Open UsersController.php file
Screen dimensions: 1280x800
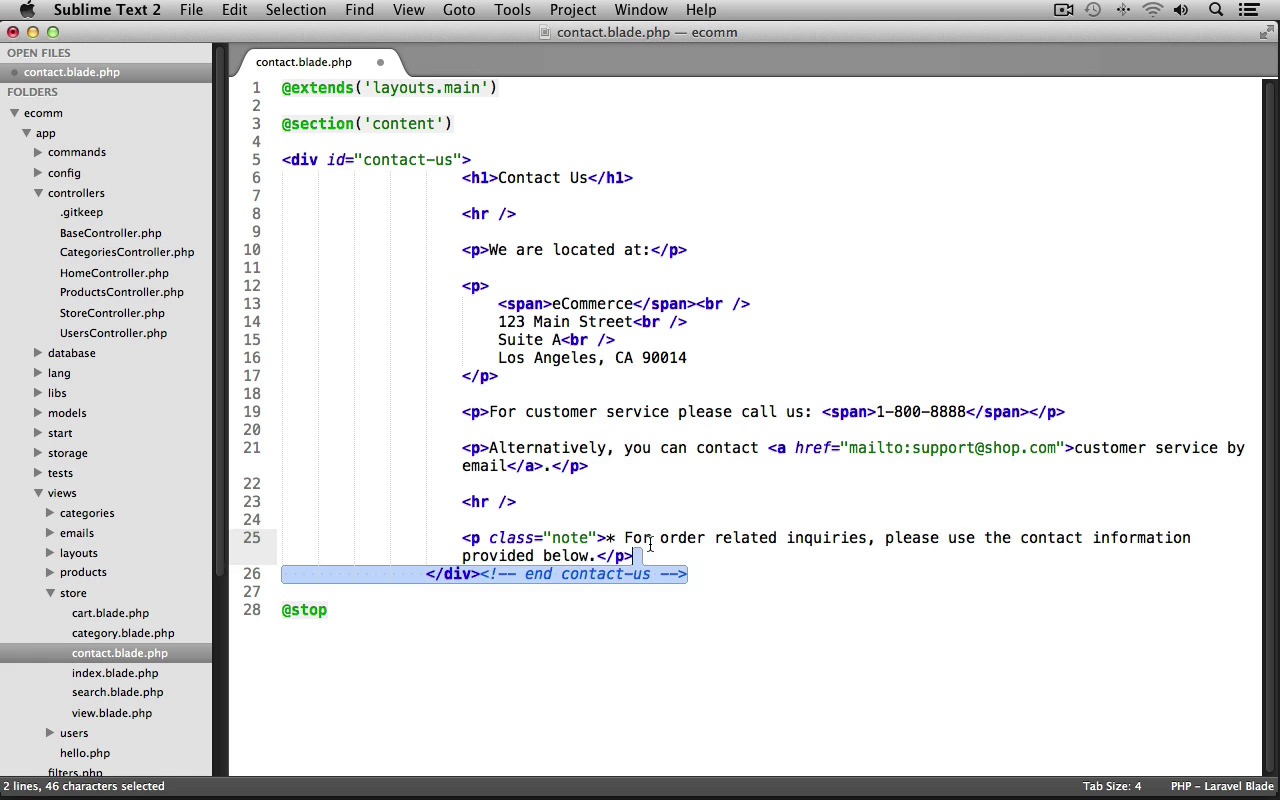point(113,333)
